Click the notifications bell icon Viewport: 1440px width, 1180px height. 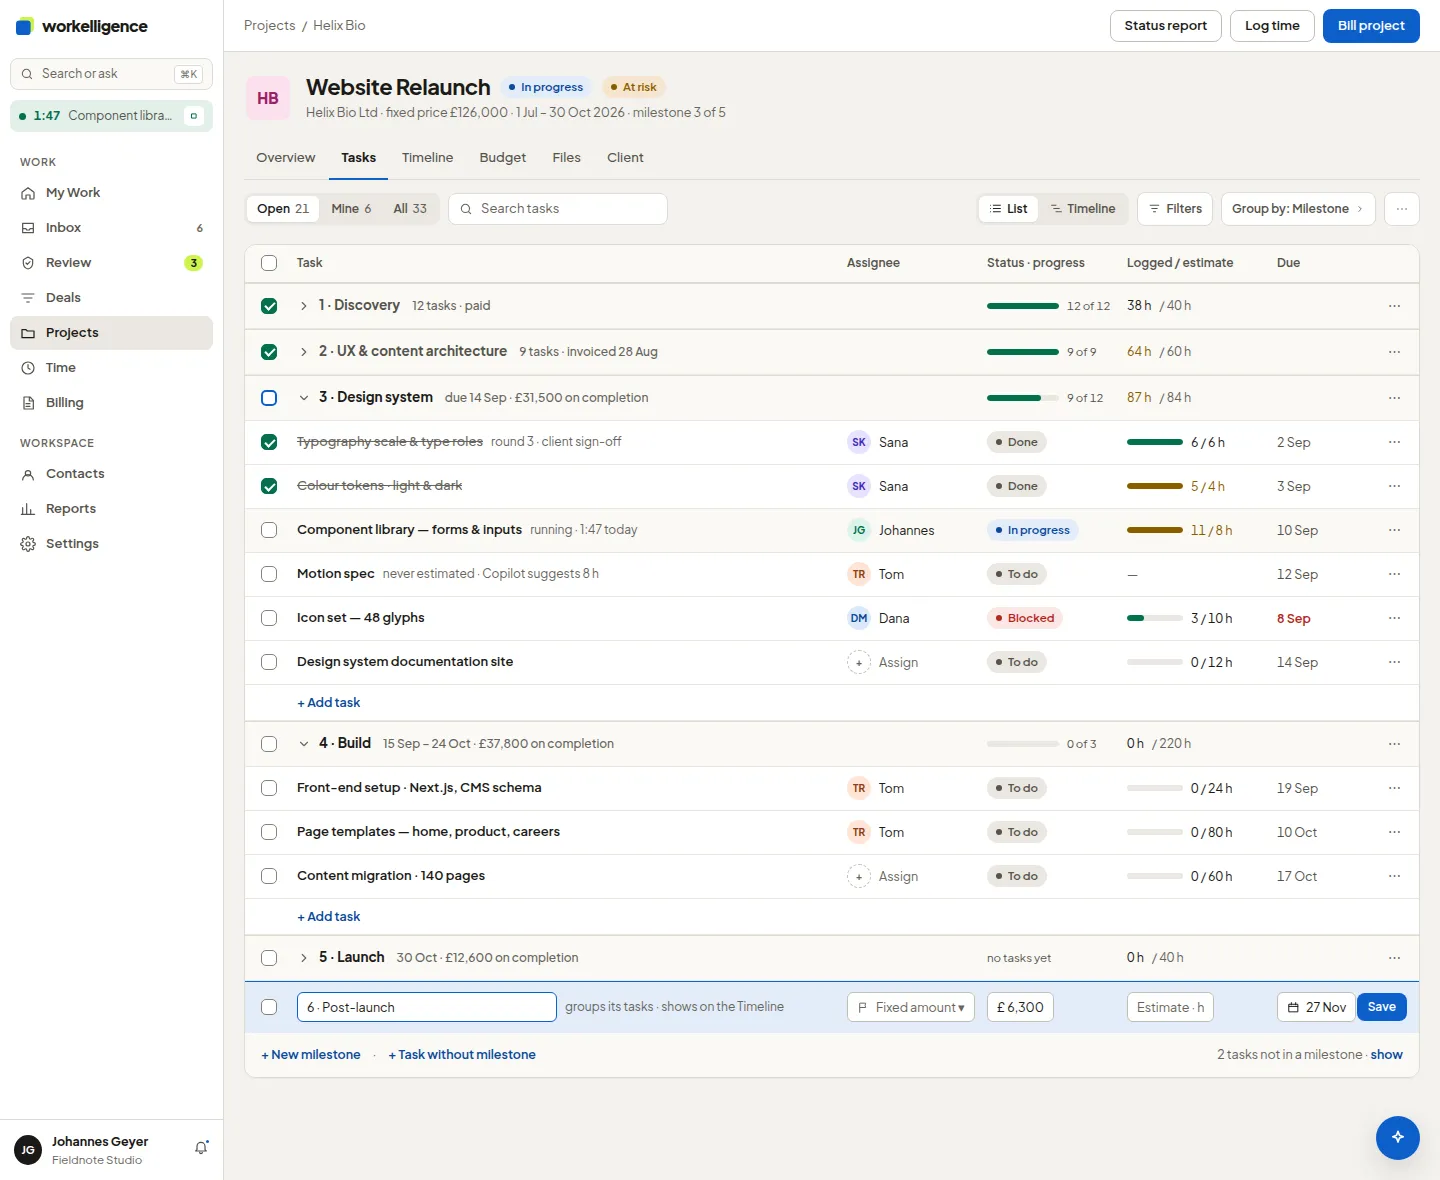coord(201,1148)
